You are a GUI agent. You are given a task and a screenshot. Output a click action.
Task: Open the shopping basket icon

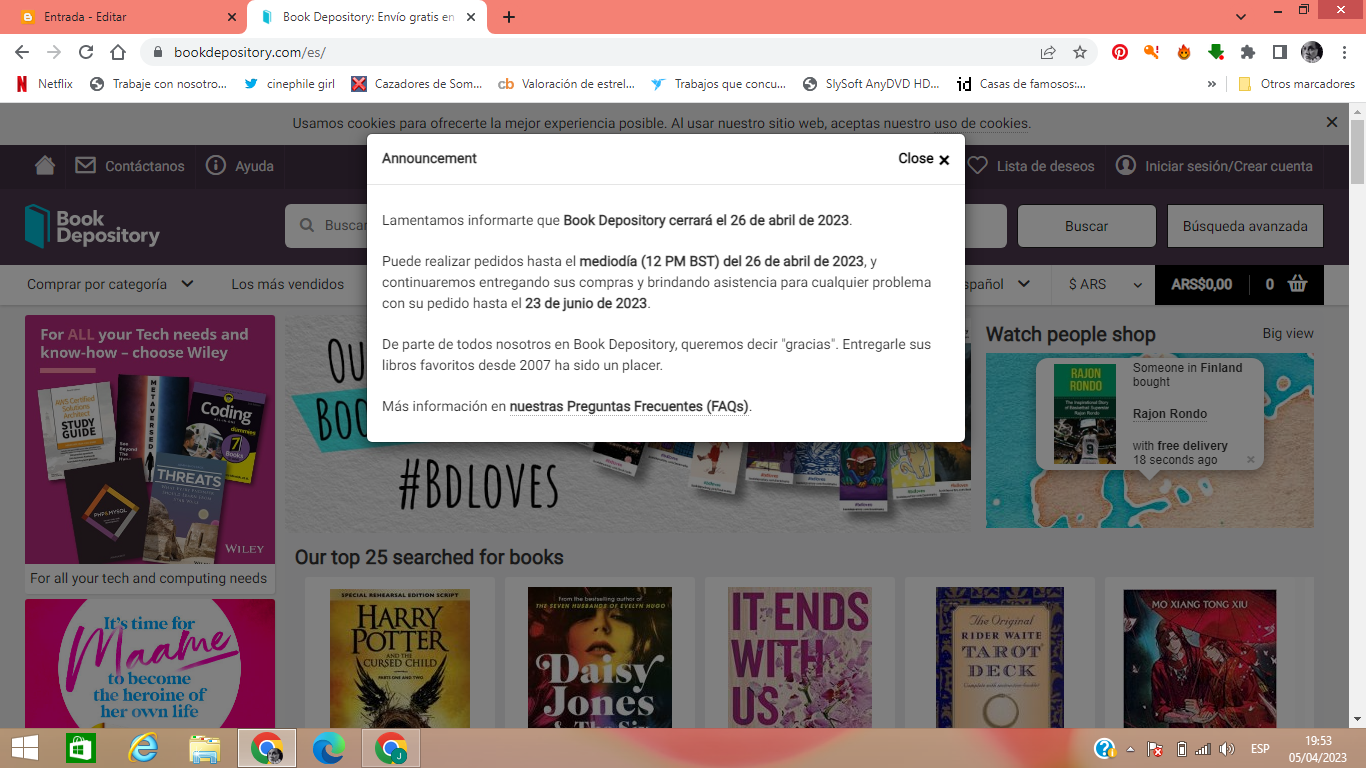[1297, 284]
